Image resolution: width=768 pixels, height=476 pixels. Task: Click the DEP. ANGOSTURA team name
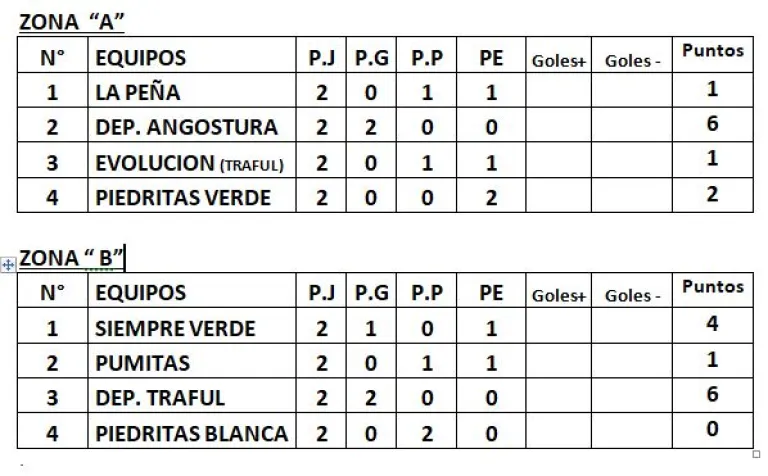(x=186, y=128)
